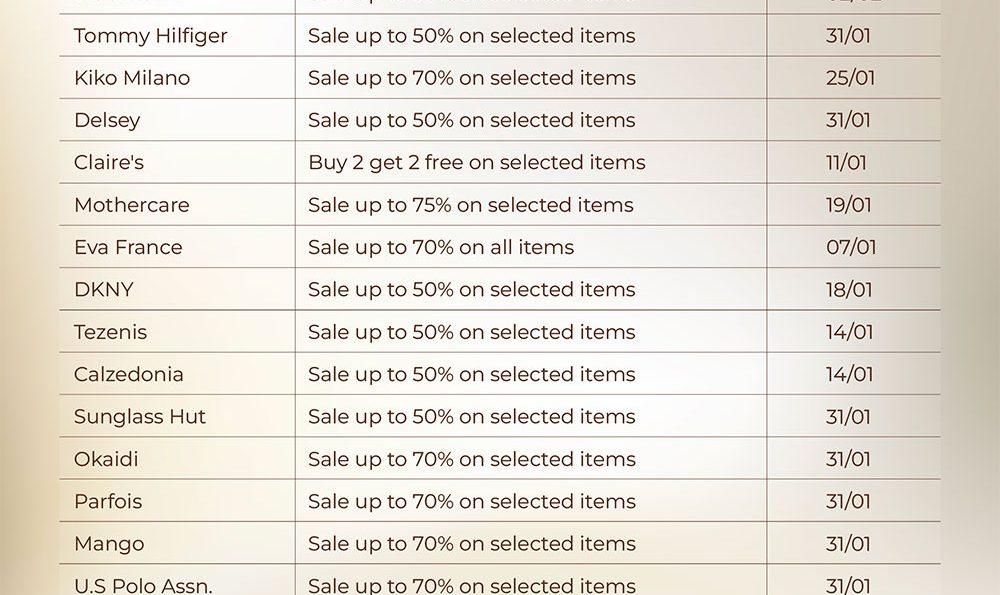The image size is (1000, 595).
Task: Click the Mothercare brand name
Action: pyautogui.click(x=131, y=205)
